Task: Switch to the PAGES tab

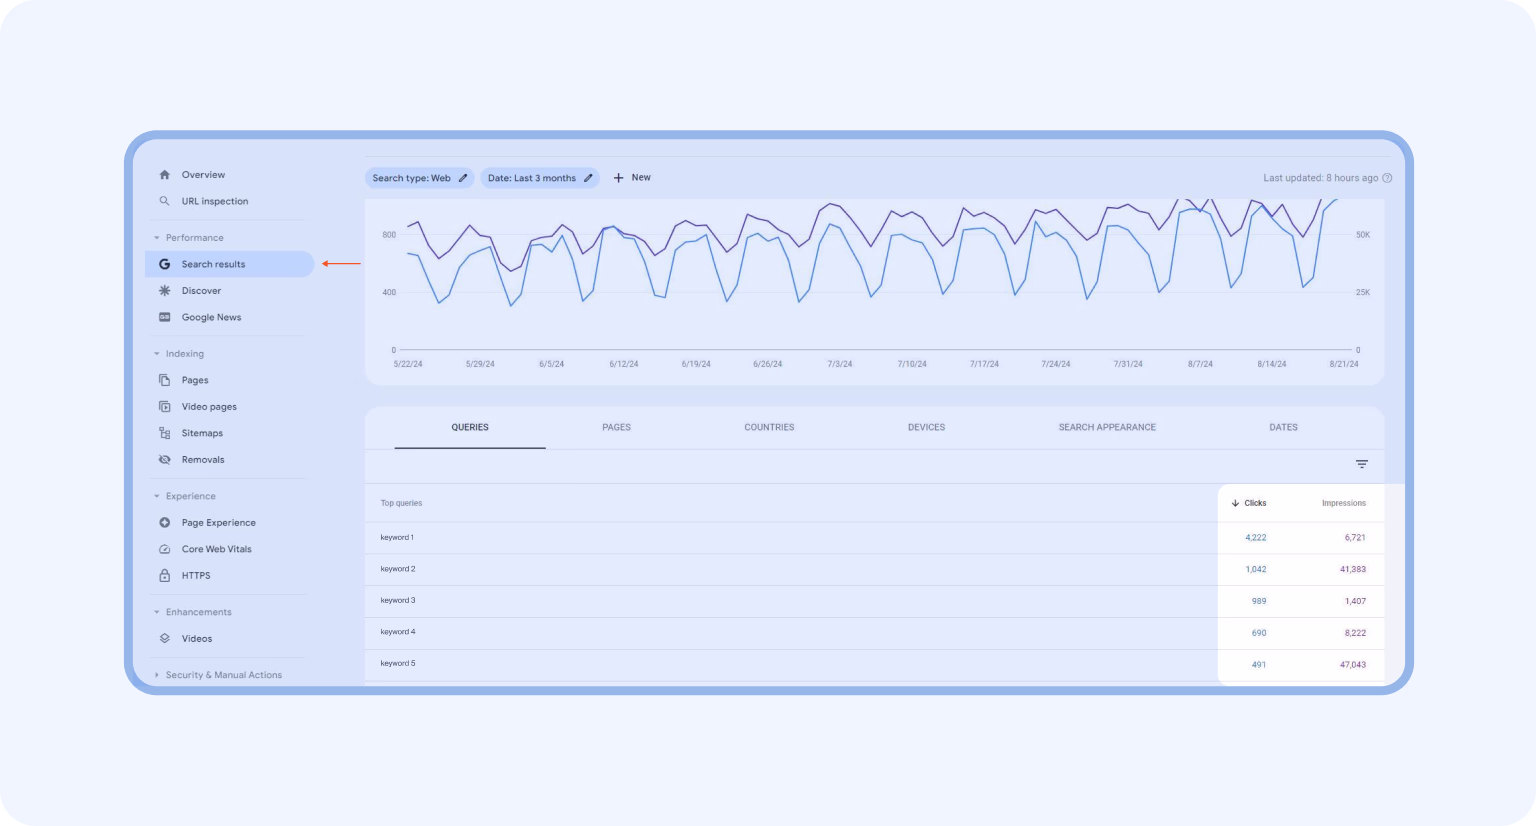Action: tap(616, 427)
